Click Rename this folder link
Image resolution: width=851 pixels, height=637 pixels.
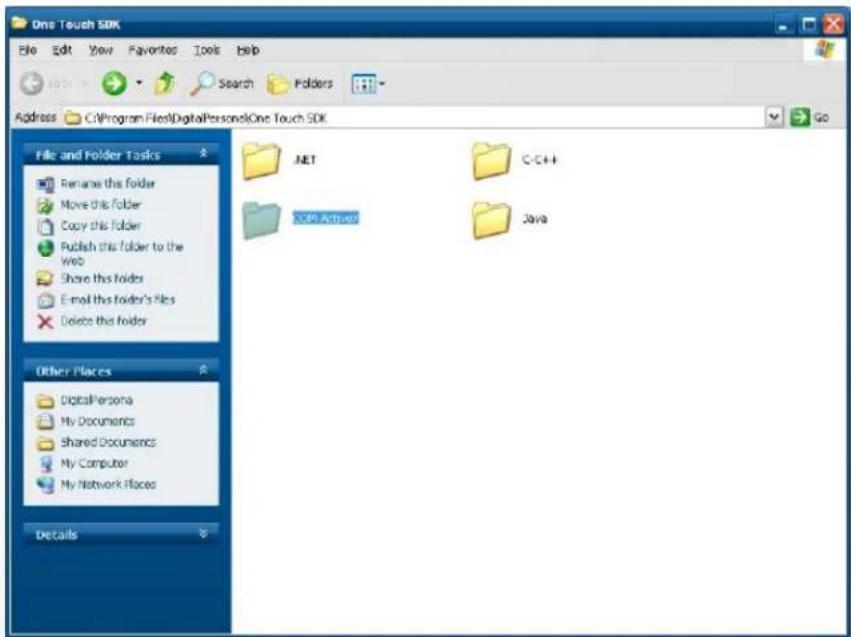107,183
